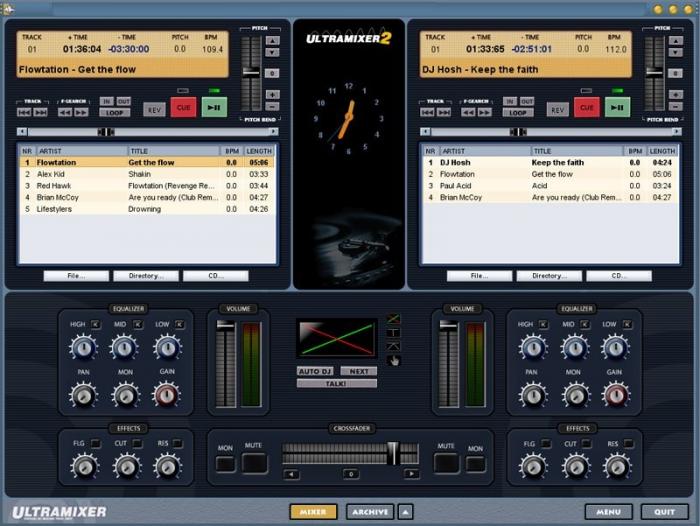The height and width of the screenshot is (526, 700).
Task: Select Paul Acid track in right playlist
Action: click(550, 186)
